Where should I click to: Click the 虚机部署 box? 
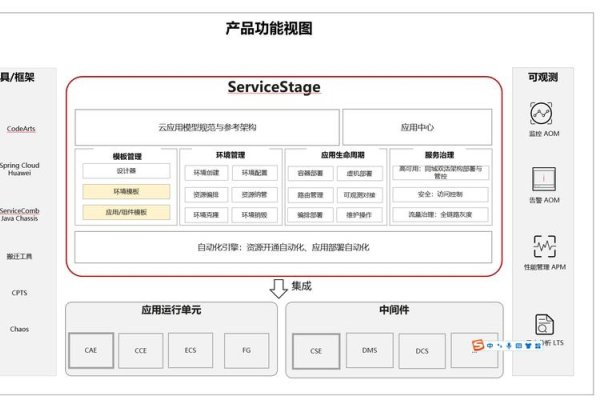pos(359,173)
